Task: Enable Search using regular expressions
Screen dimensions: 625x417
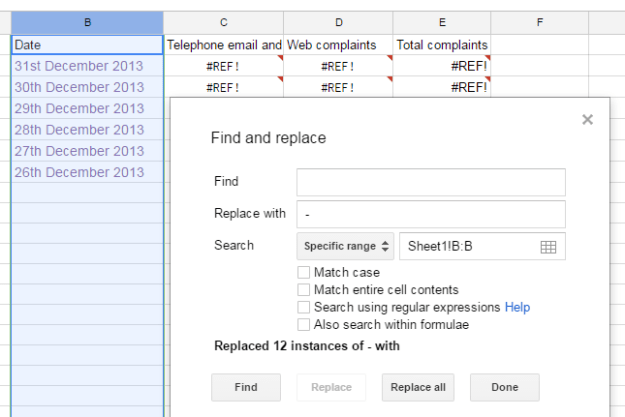Action: 304,307
